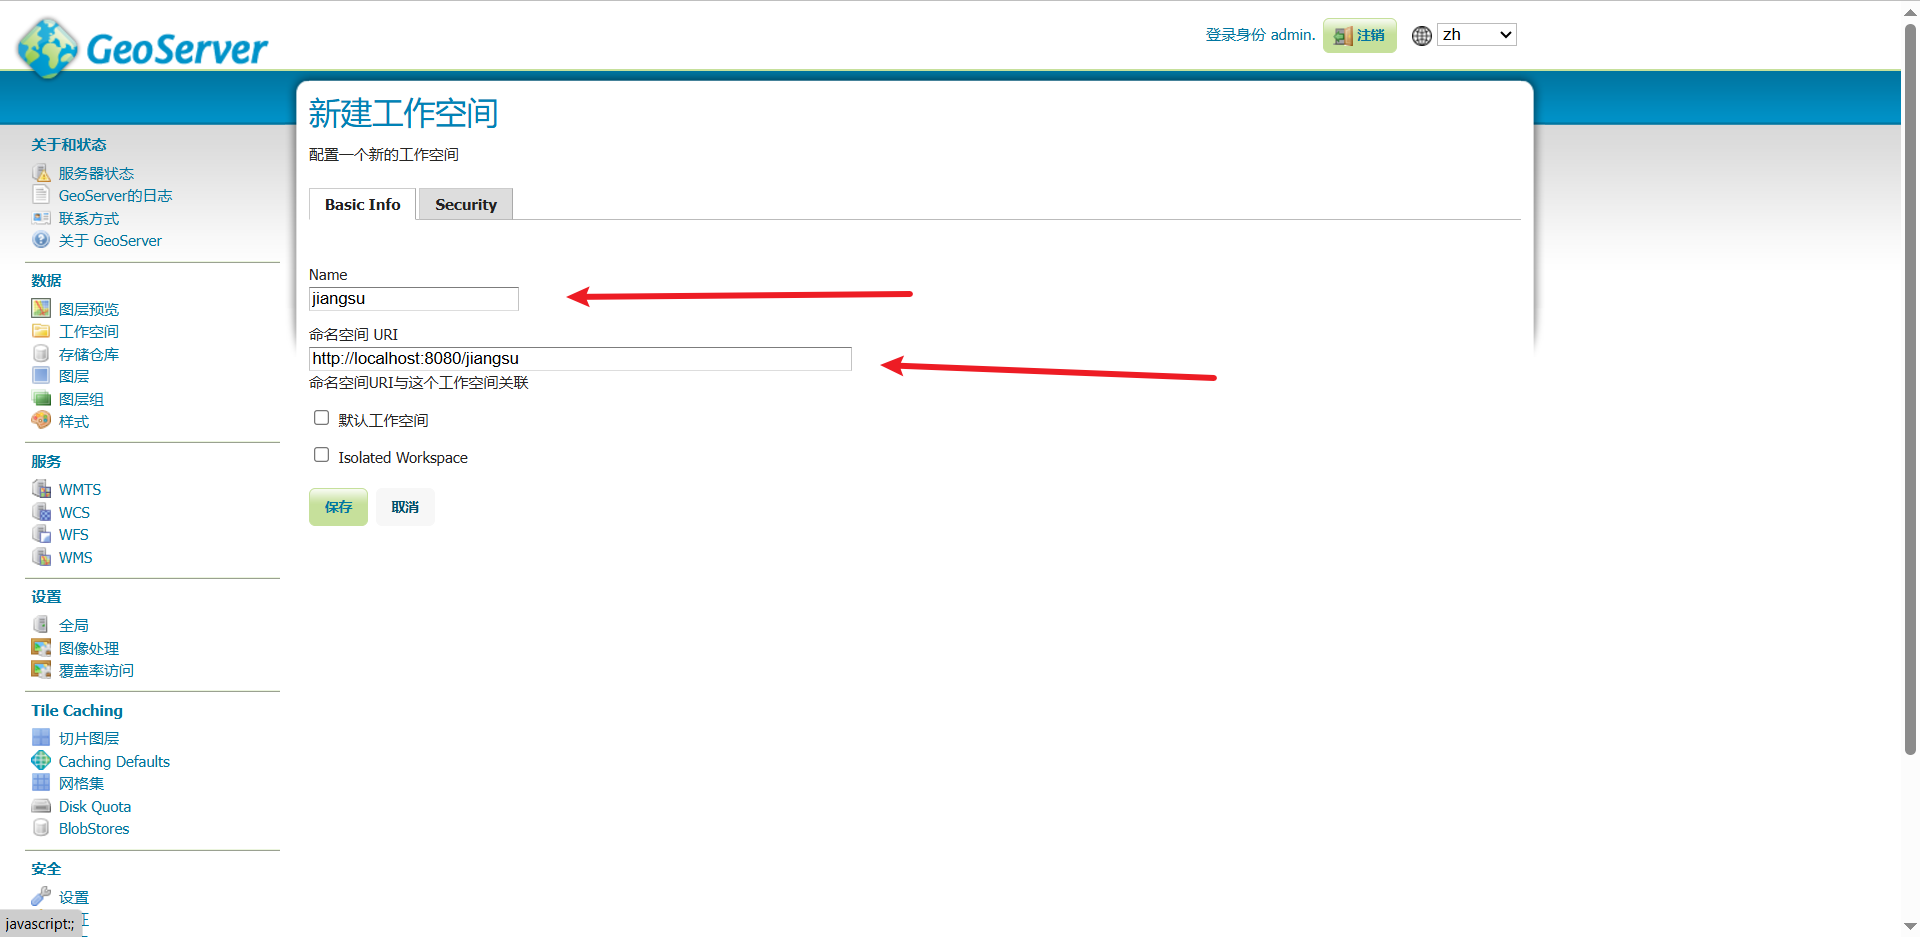Open the Tile Layers (切片图层) link
Viewport: 1920px width, 937px height.
coord(89,738)
